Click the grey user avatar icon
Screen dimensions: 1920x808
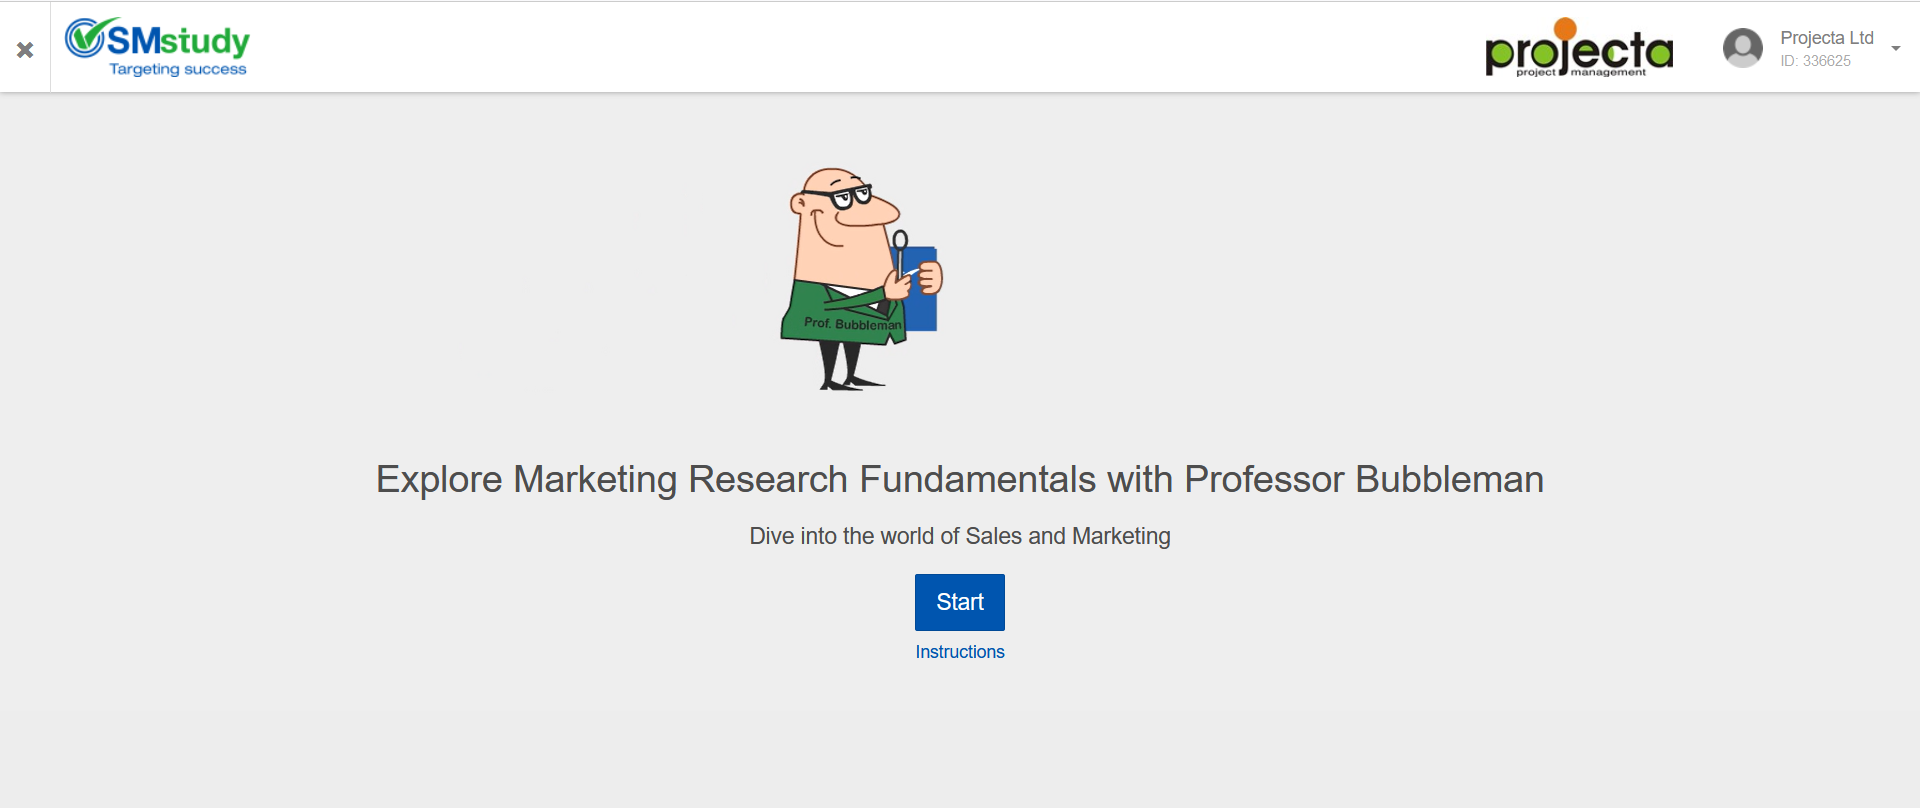pyautogui.click(x=1742, y=48)
